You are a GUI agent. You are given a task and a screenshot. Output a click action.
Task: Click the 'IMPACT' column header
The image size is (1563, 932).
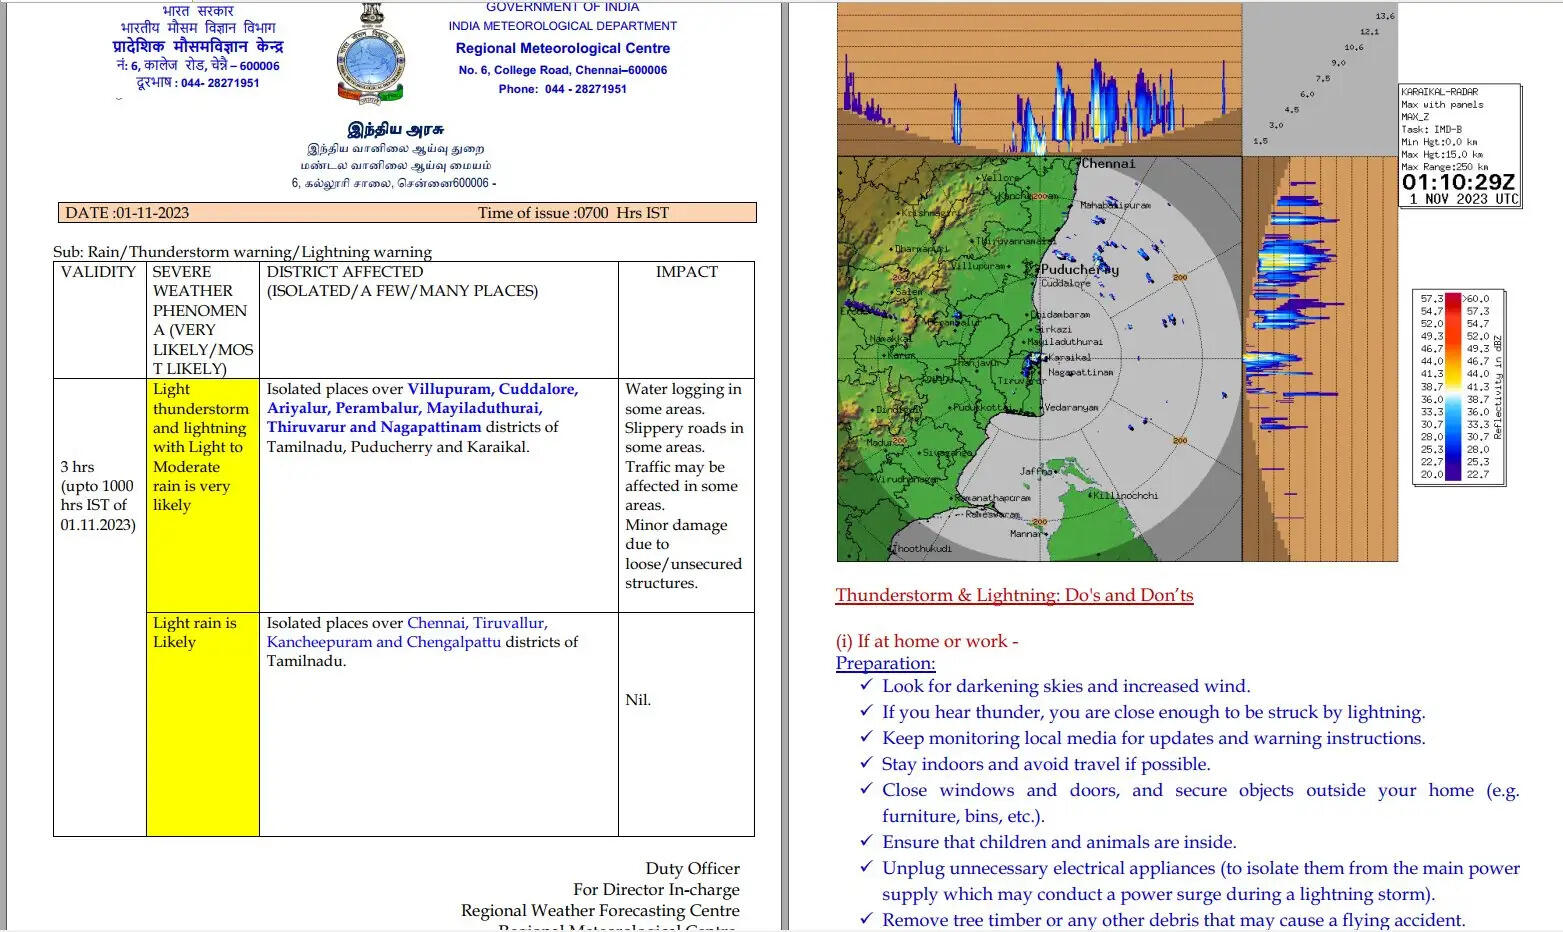686,272
